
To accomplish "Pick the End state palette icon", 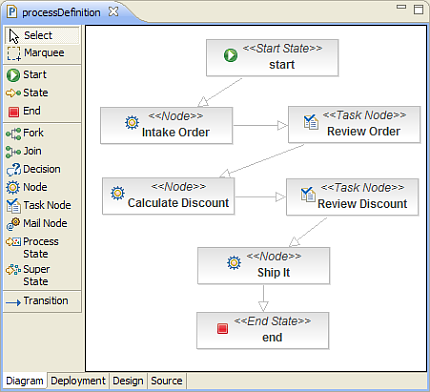I will 14,112.
